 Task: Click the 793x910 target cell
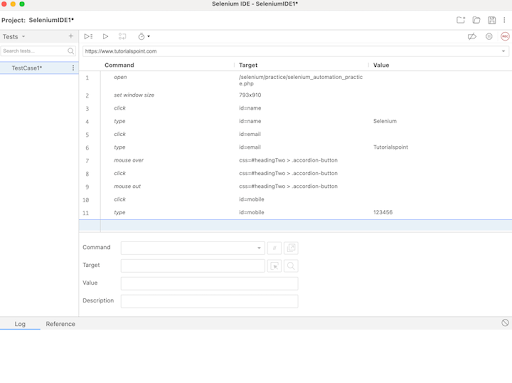click(250, 95)
